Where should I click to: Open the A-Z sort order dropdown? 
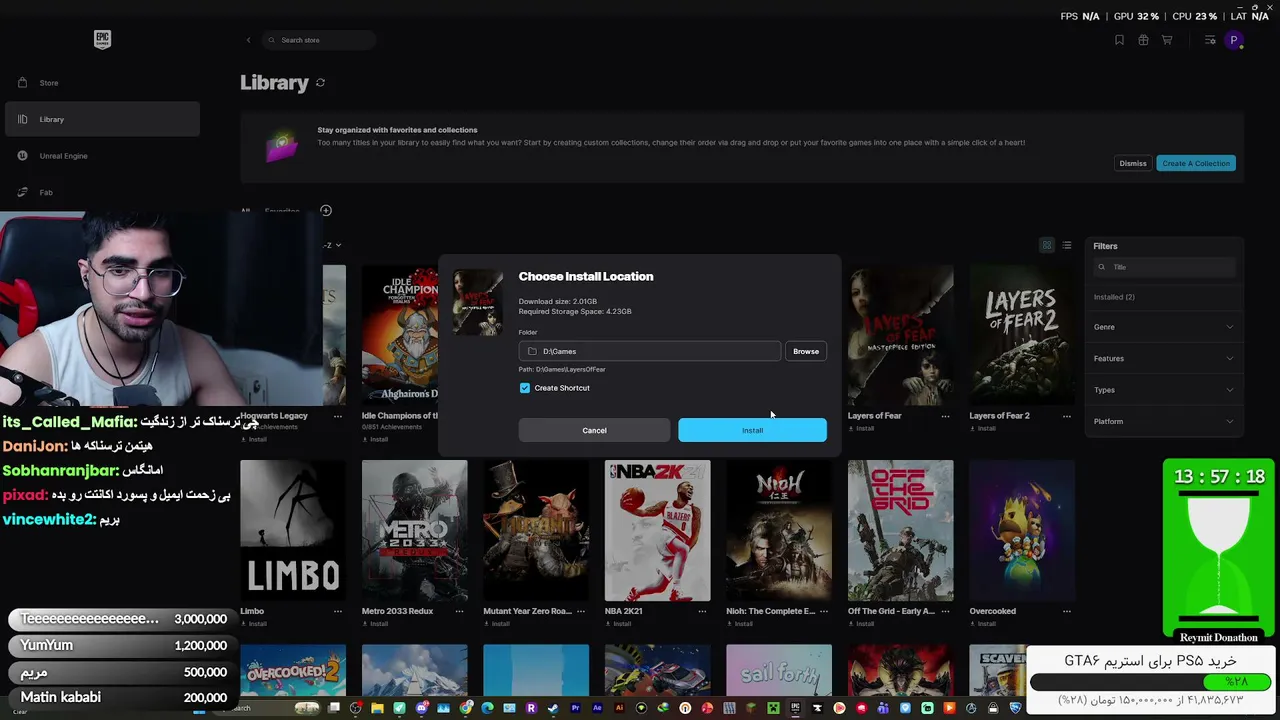coord(333,245)
